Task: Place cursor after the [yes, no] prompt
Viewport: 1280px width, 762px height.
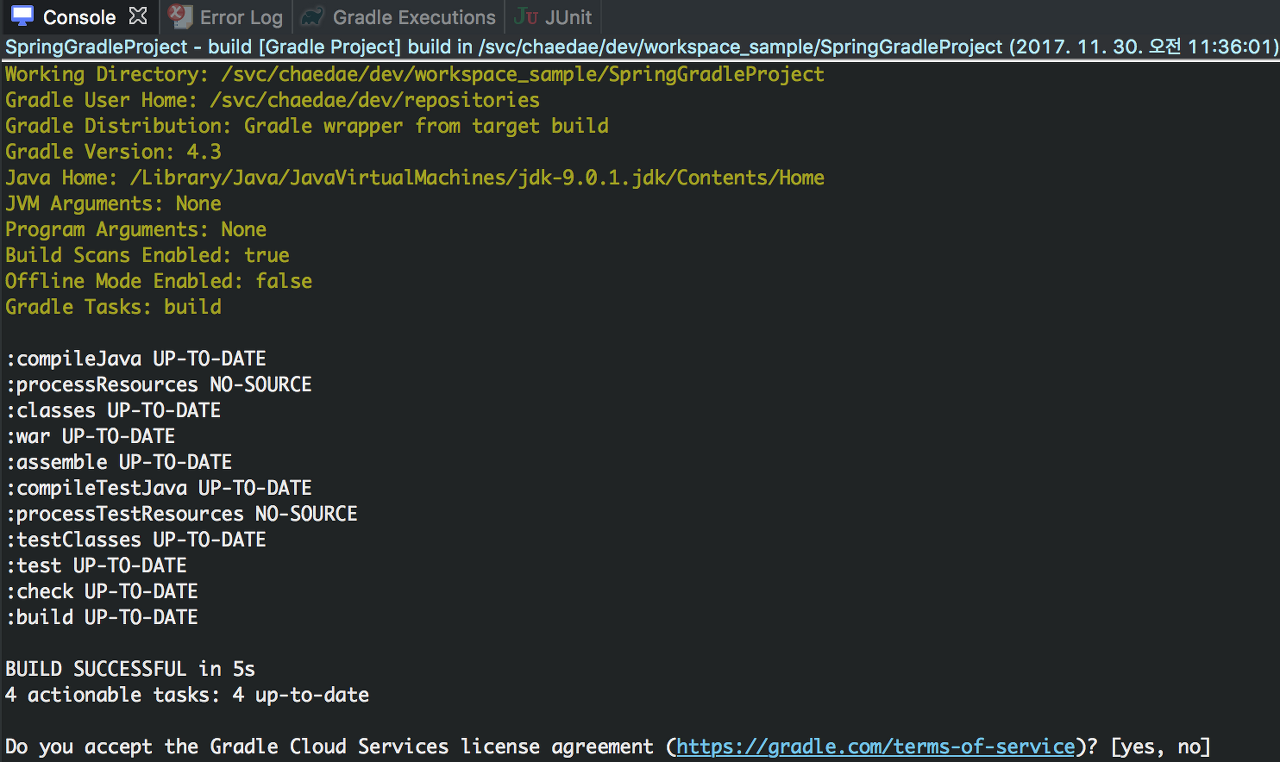Action: click(1213, 747)
